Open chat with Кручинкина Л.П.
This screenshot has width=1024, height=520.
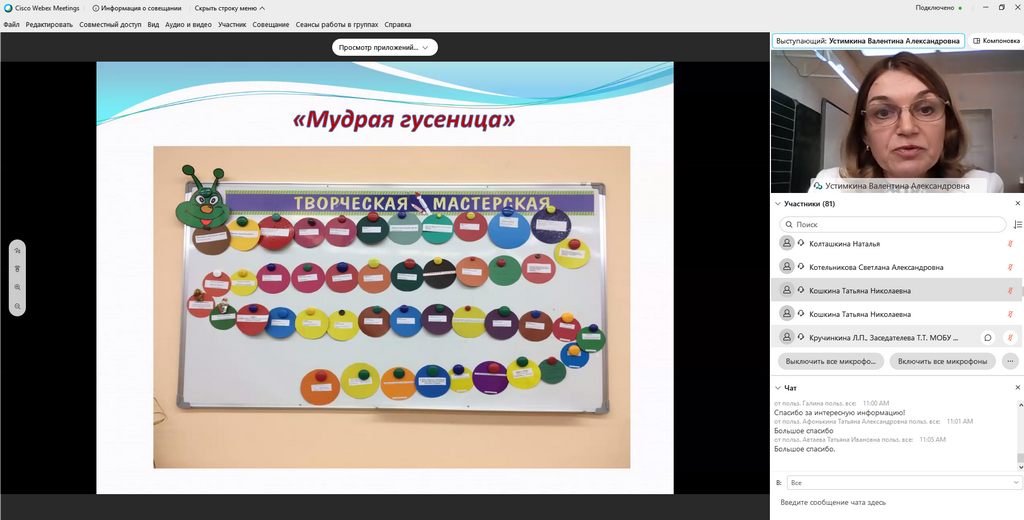coord(988,338)
